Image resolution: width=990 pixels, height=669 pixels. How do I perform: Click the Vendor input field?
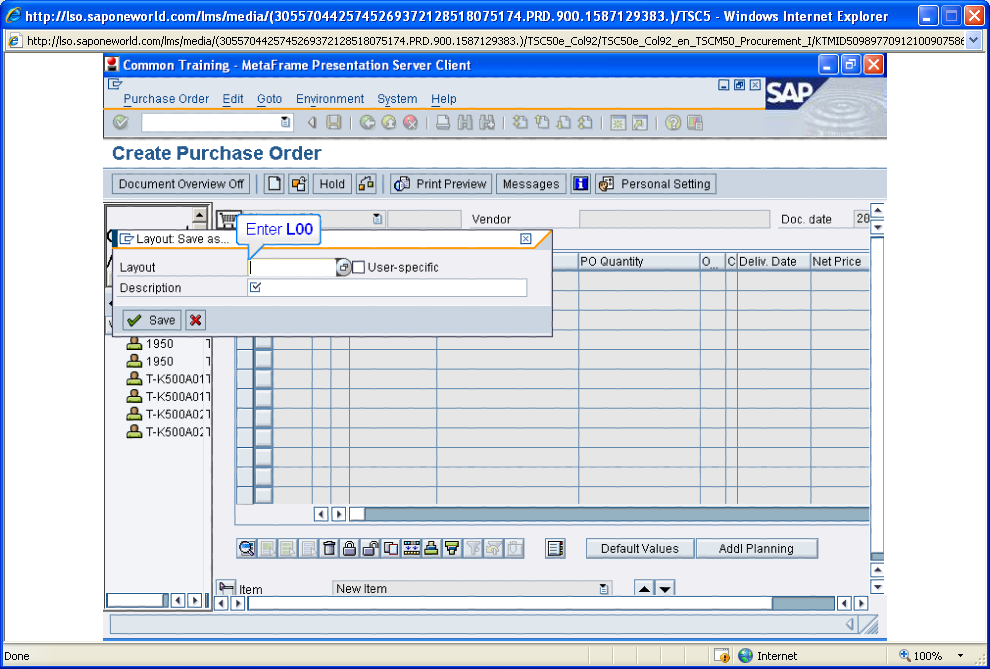coord(674,219)
